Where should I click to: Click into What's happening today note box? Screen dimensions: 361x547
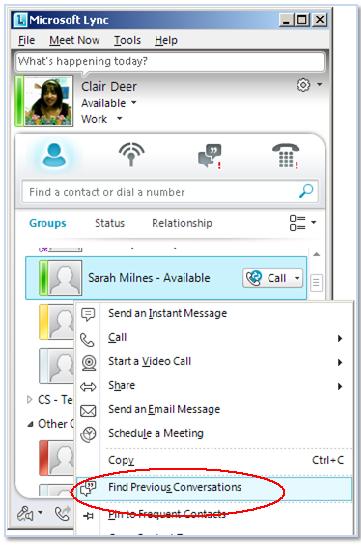pos(170,61)
